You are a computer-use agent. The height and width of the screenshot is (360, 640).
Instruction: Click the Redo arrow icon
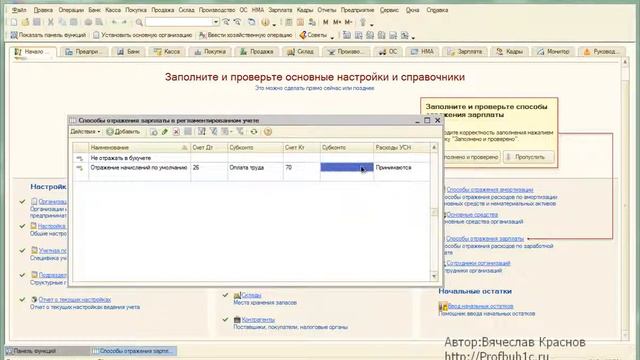124,22
